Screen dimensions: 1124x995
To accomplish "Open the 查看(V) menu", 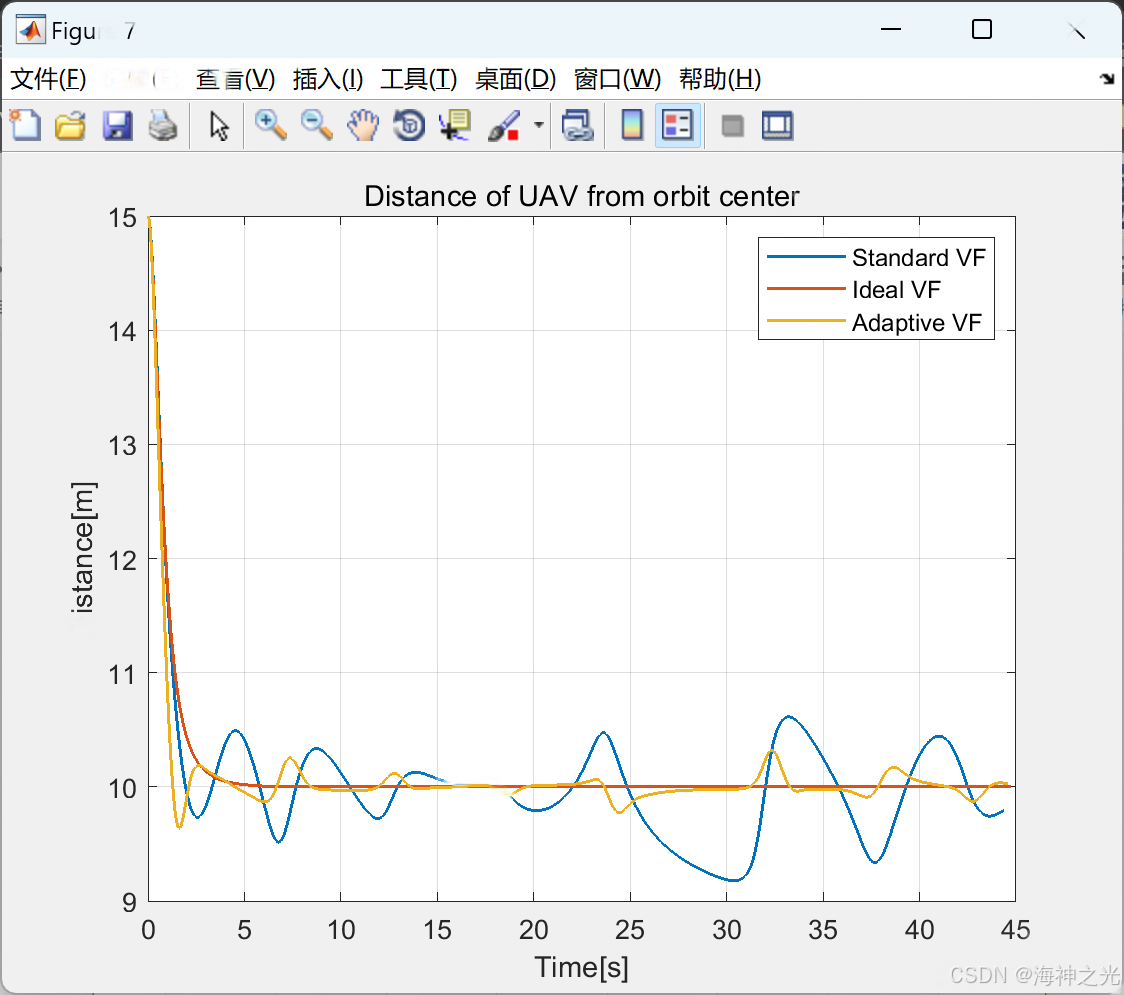I will click(x=235, y=79).
